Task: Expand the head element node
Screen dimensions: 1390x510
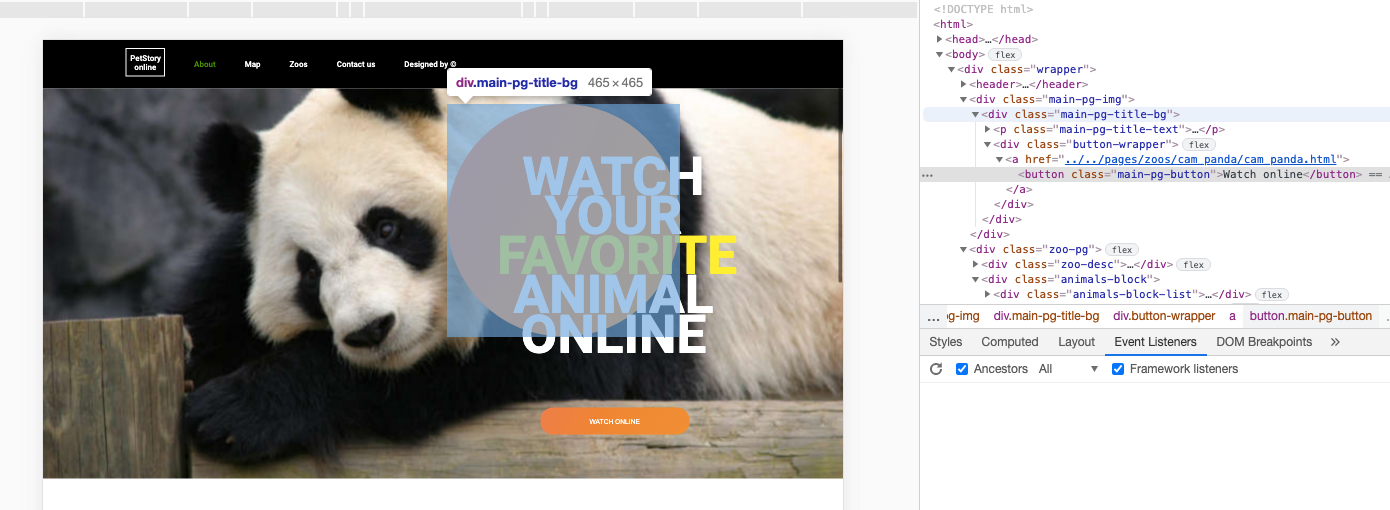Action: pos(940,40)
